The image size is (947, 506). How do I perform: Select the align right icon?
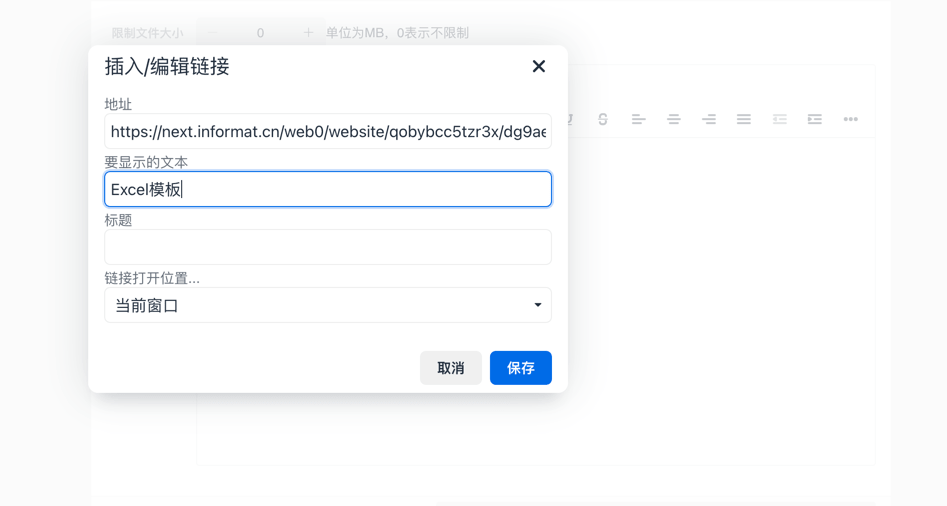[708, 119]
